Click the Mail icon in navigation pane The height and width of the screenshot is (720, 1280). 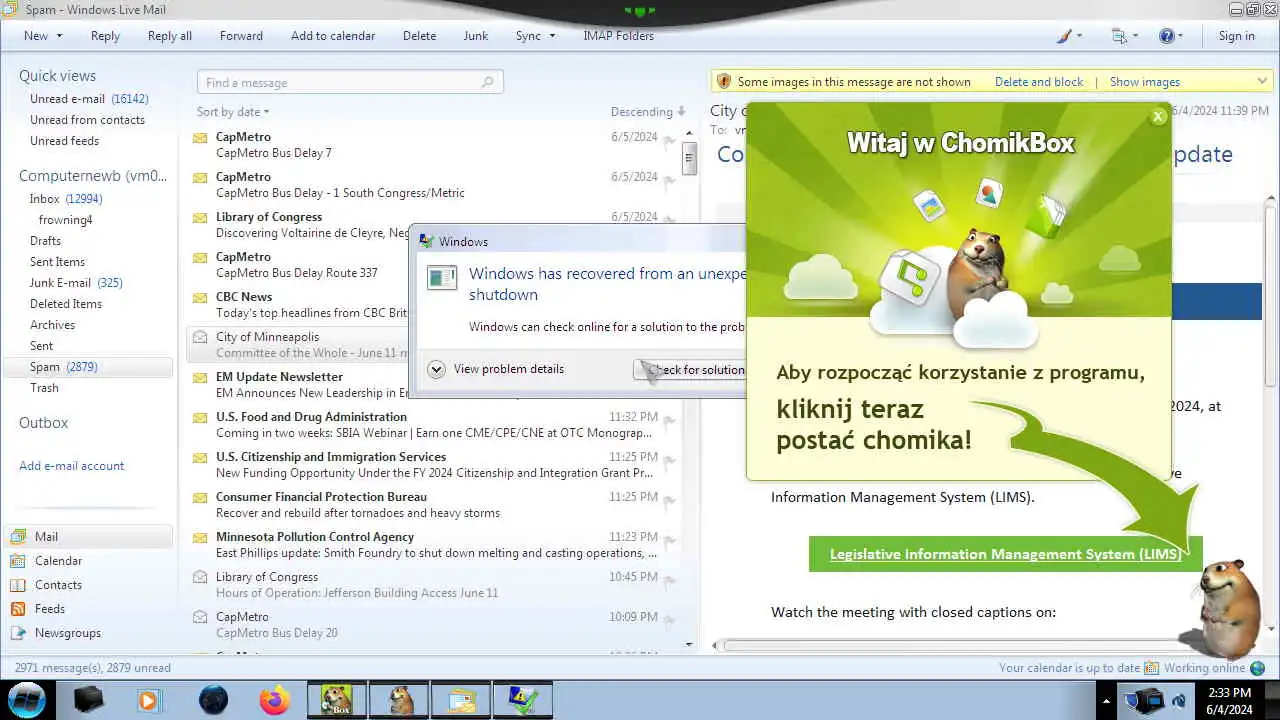18,537
